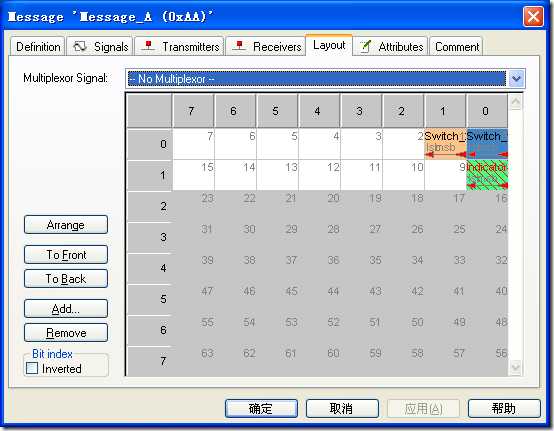This screenshot has width=554, height=431.
Task: Click column header 0 in layout grid
Action: point(488,111)
